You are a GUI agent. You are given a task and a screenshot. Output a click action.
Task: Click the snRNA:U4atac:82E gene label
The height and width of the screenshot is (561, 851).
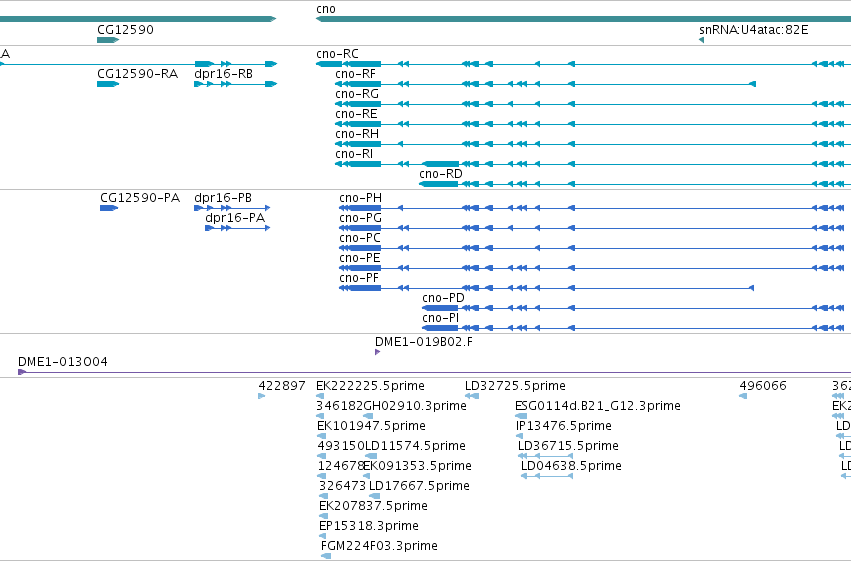[753, 29]
